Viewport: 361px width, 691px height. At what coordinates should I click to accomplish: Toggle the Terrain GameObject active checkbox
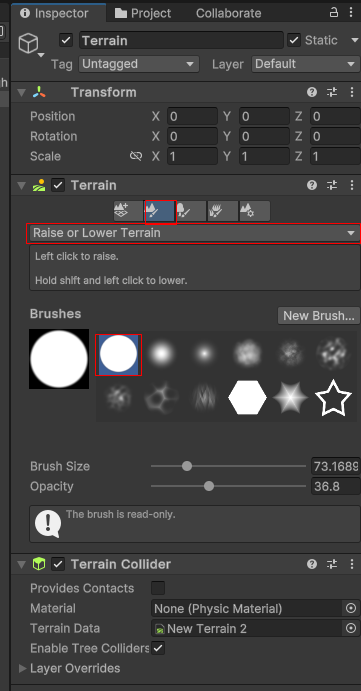coord(66,41)
